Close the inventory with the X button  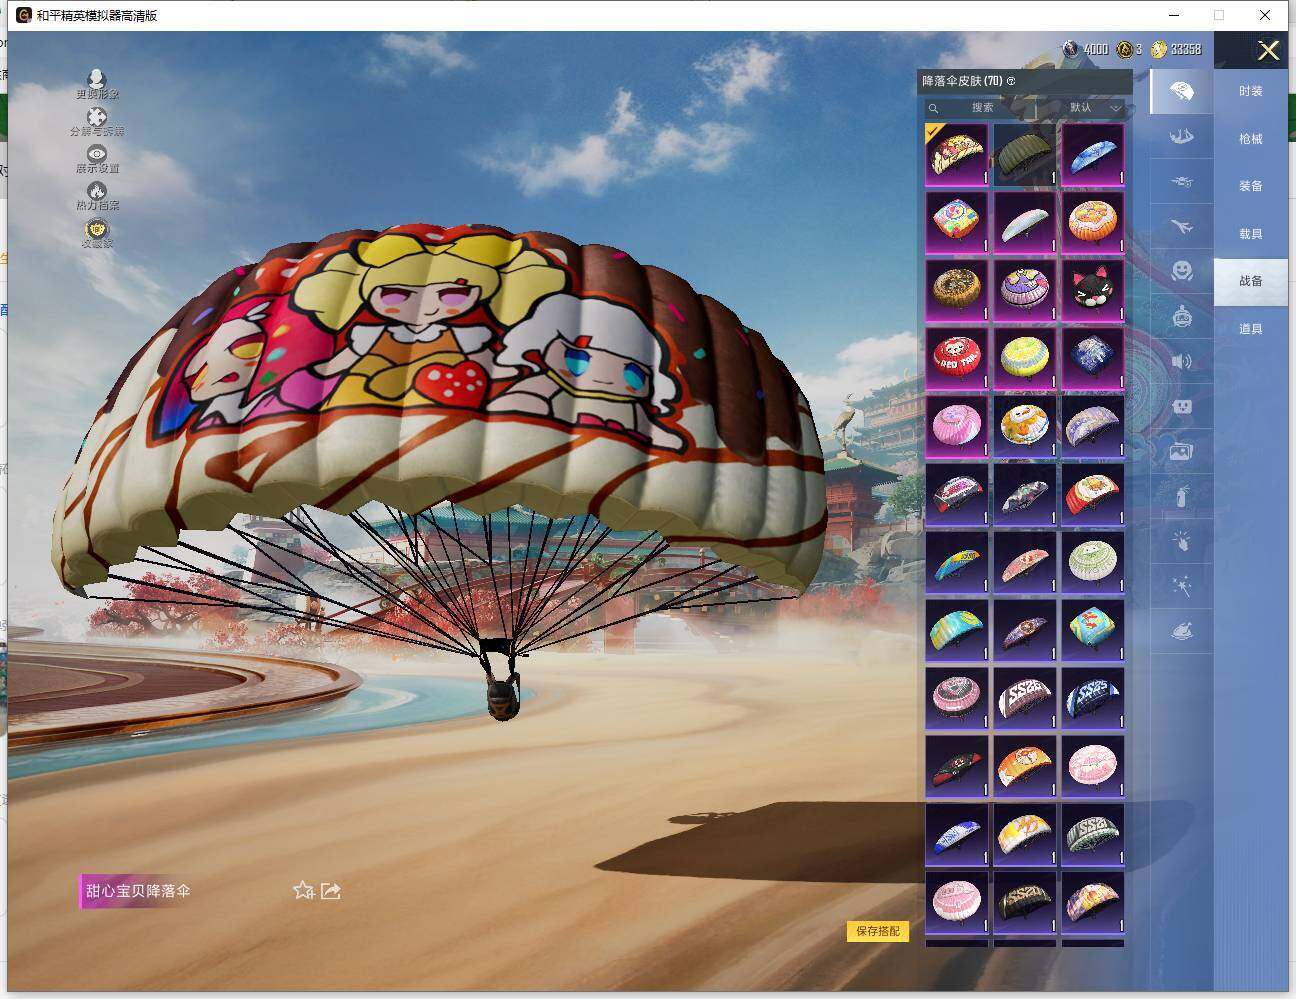coord(1268,51)
